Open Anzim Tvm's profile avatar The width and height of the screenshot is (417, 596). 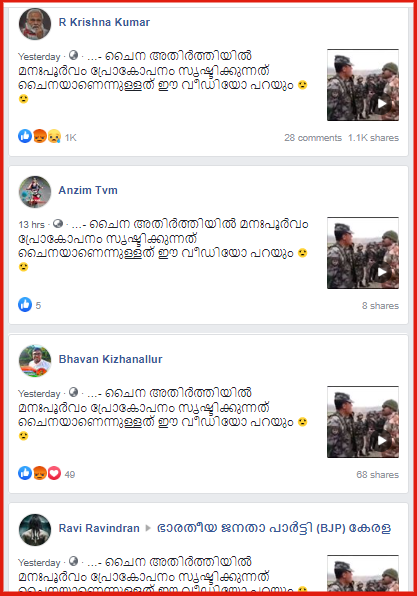35,192
